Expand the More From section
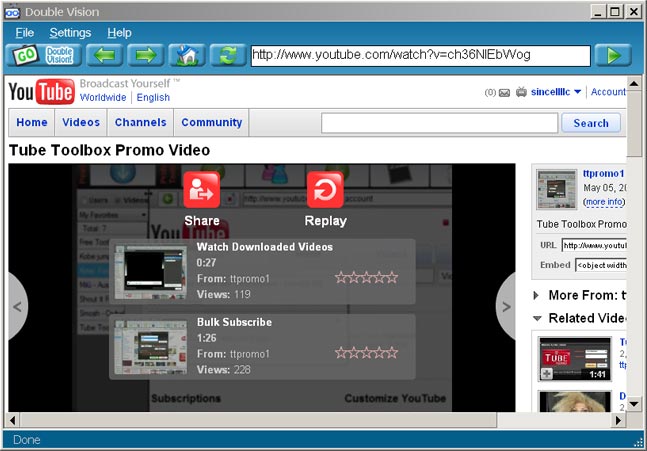 (x=536, y=295)
